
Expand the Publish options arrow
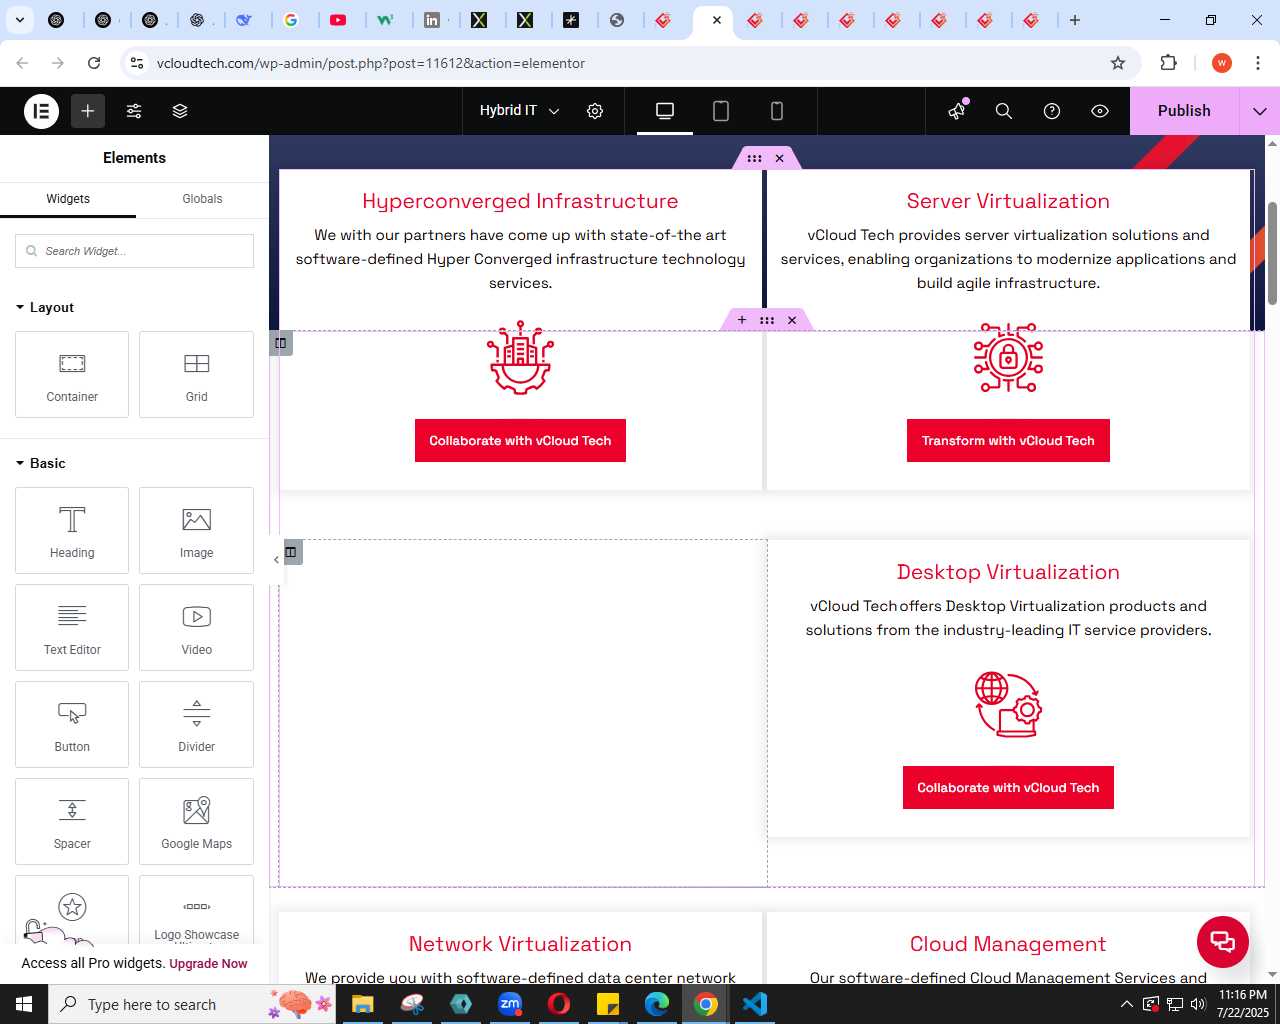coord(1260,111)
